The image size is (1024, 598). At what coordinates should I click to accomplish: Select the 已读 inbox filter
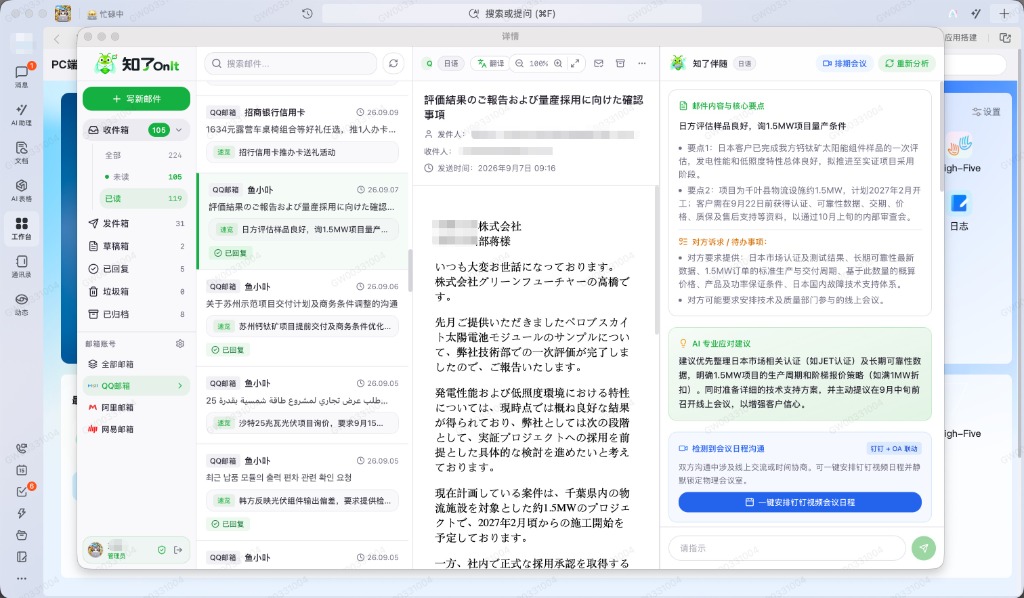143,198
